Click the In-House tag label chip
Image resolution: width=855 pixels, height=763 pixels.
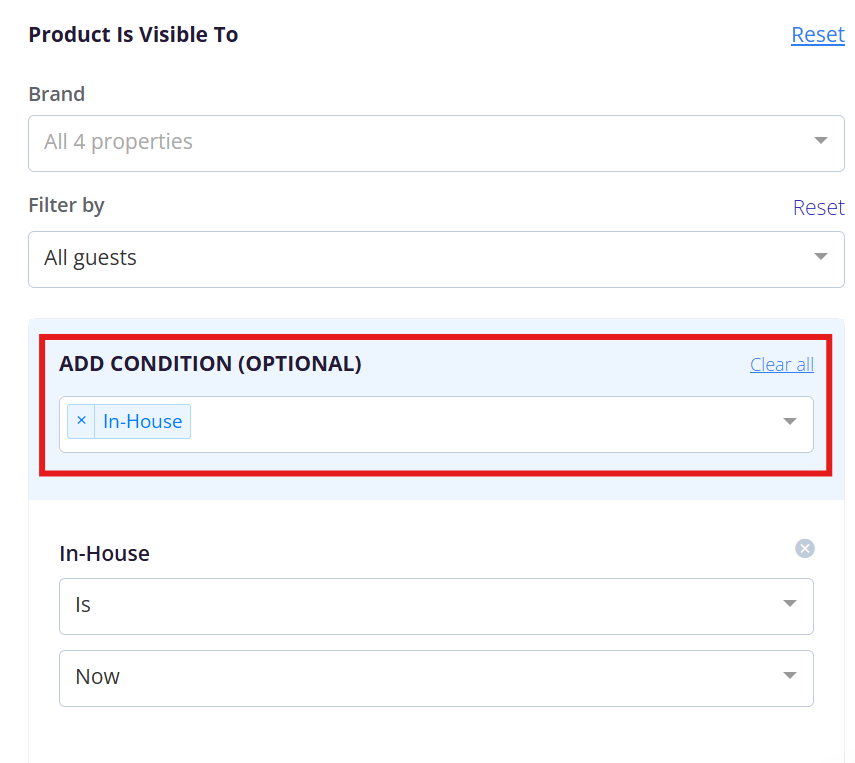click(143, 422)
